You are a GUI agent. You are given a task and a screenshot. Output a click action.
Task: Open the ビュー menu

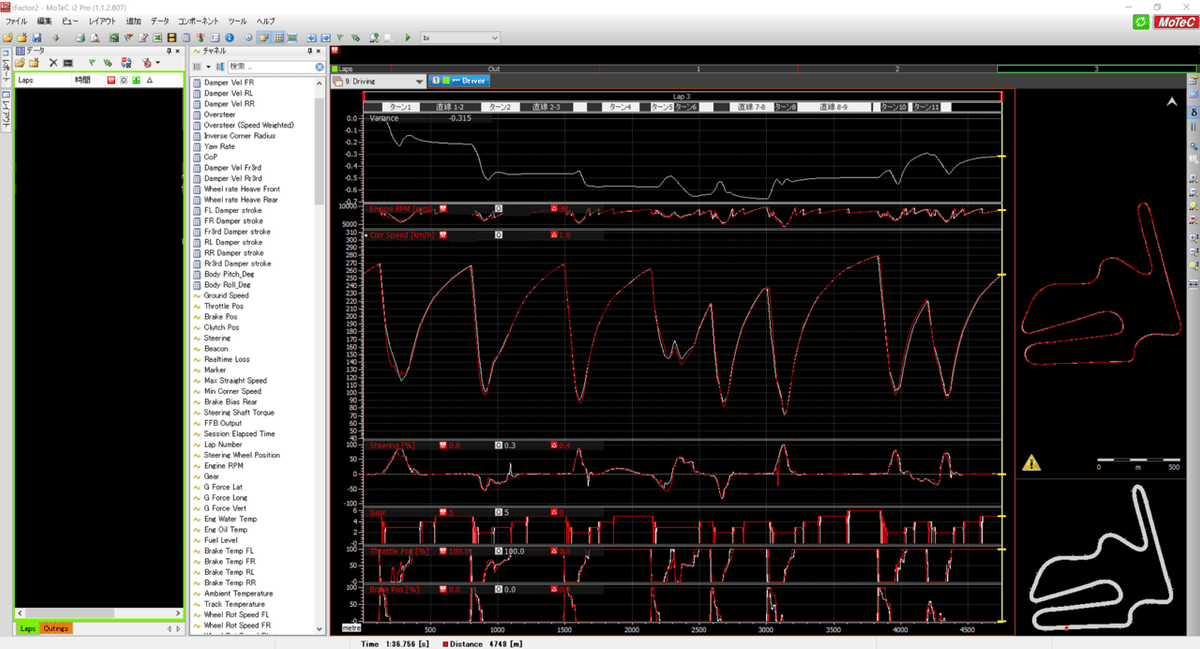pos(71,21)
